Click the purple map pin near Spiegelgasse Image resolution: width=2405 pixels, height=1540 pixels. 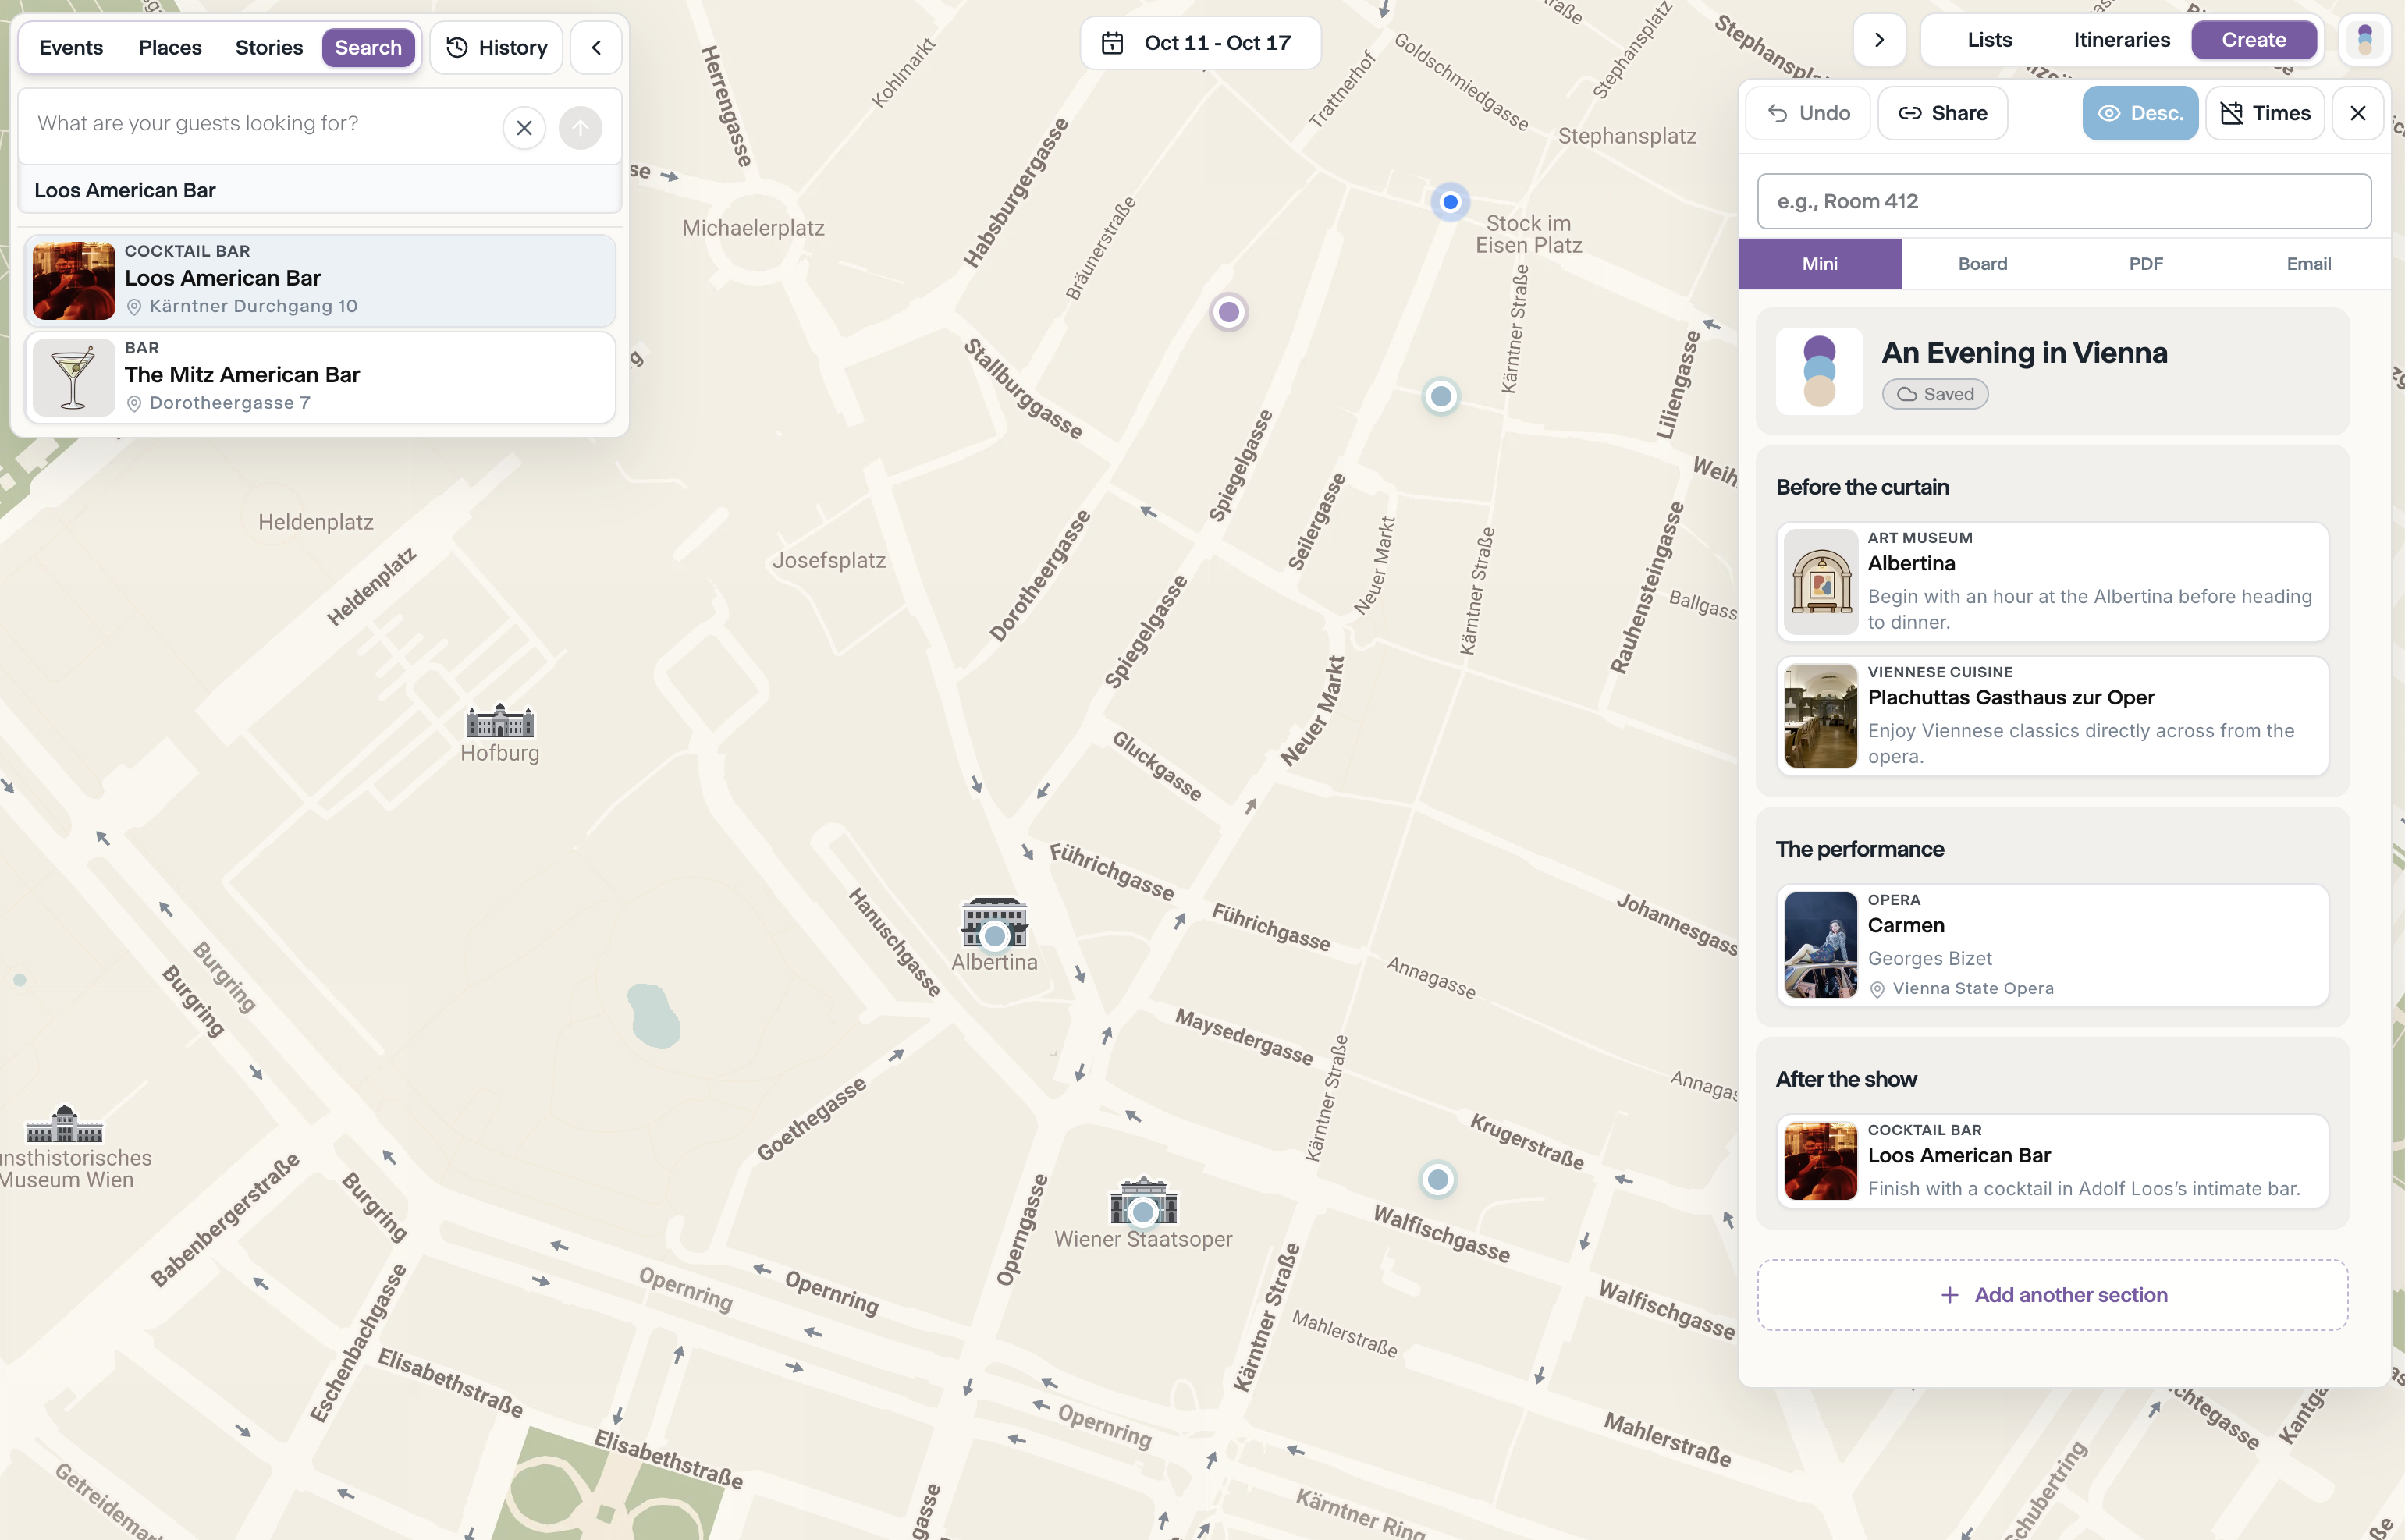click(x=1229, y=312)
